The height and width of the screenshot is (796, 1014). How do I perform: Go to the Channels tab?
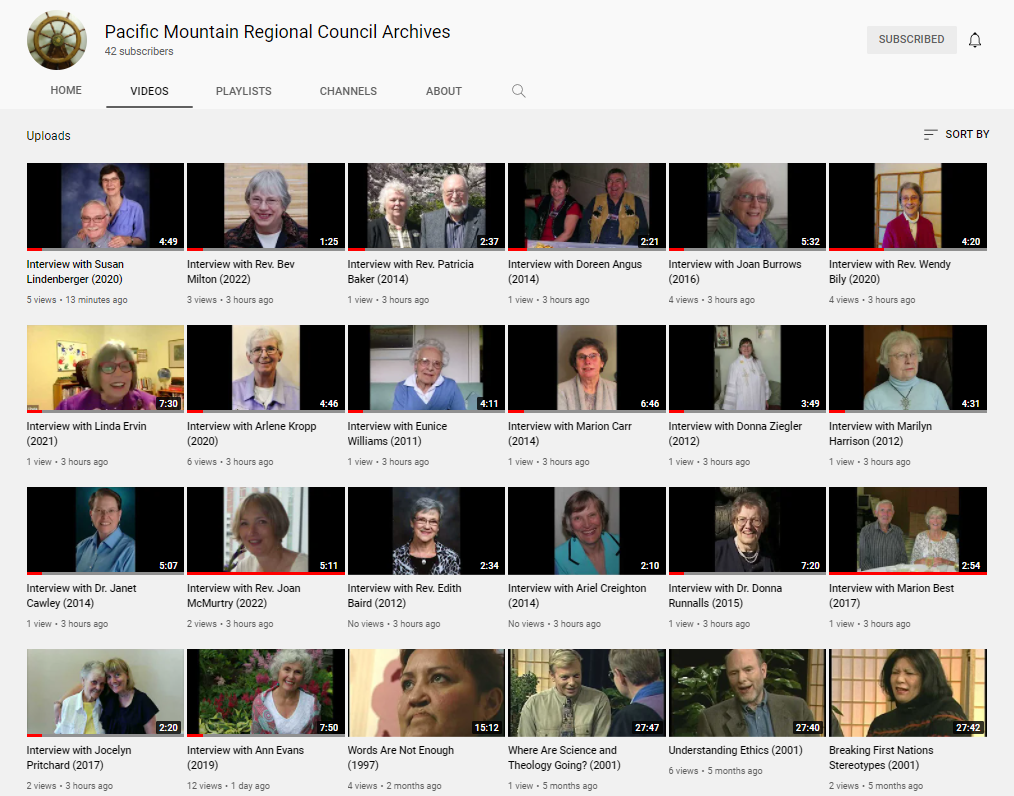click(x=348, y=91)
